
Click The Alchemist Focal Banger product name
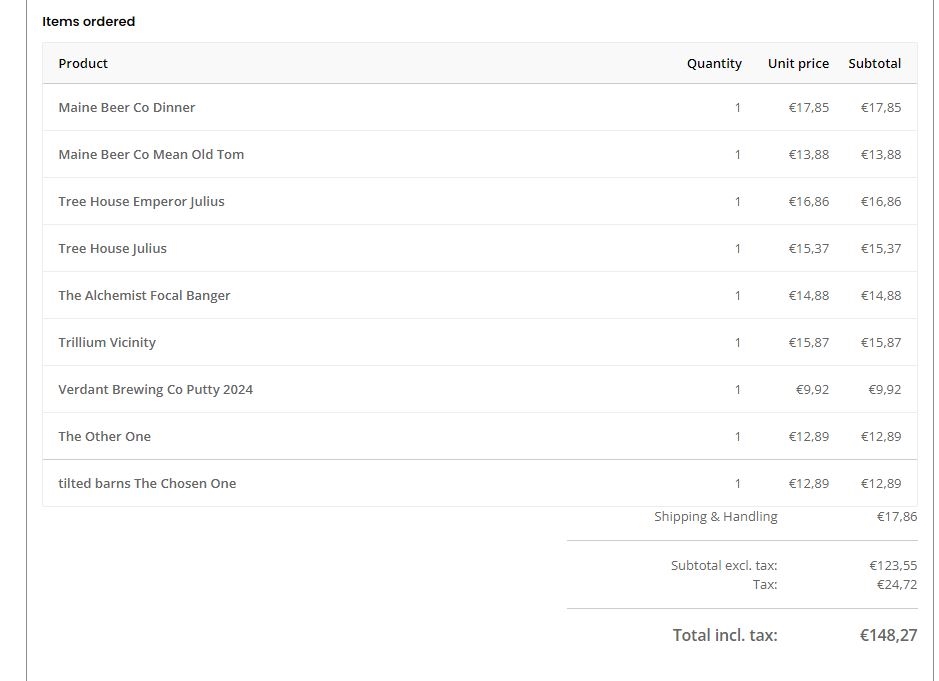(144, 295)
